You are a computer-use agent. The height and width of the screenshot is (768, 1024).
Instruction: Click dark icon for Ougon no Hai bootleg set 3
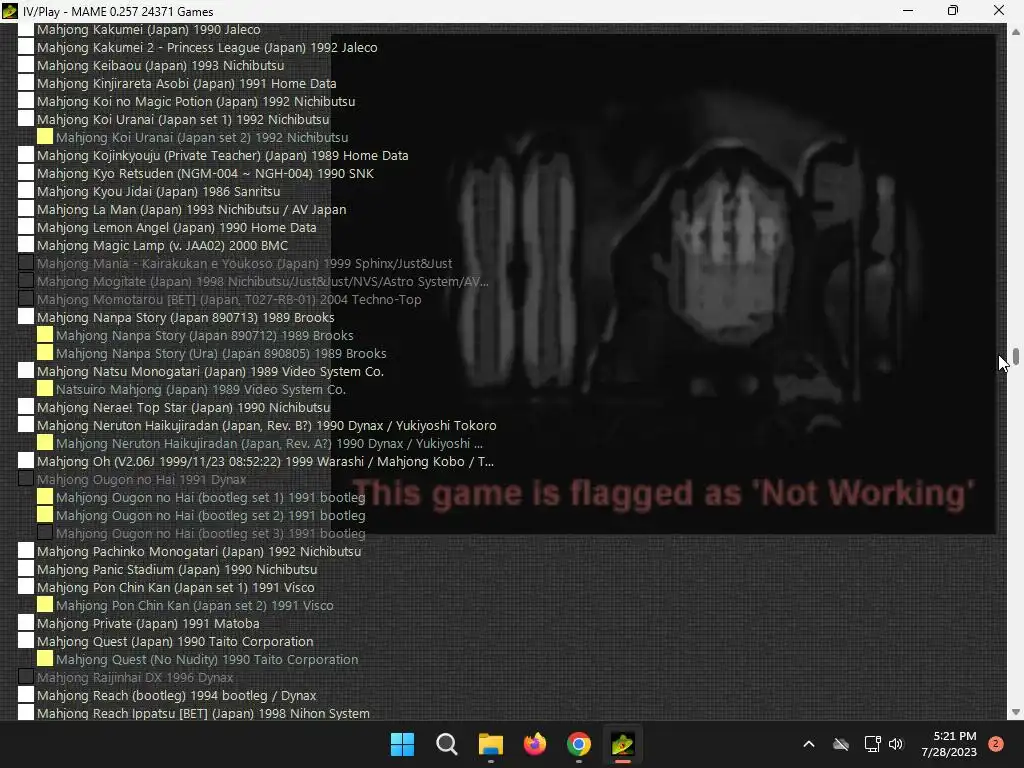coord(45,533)
